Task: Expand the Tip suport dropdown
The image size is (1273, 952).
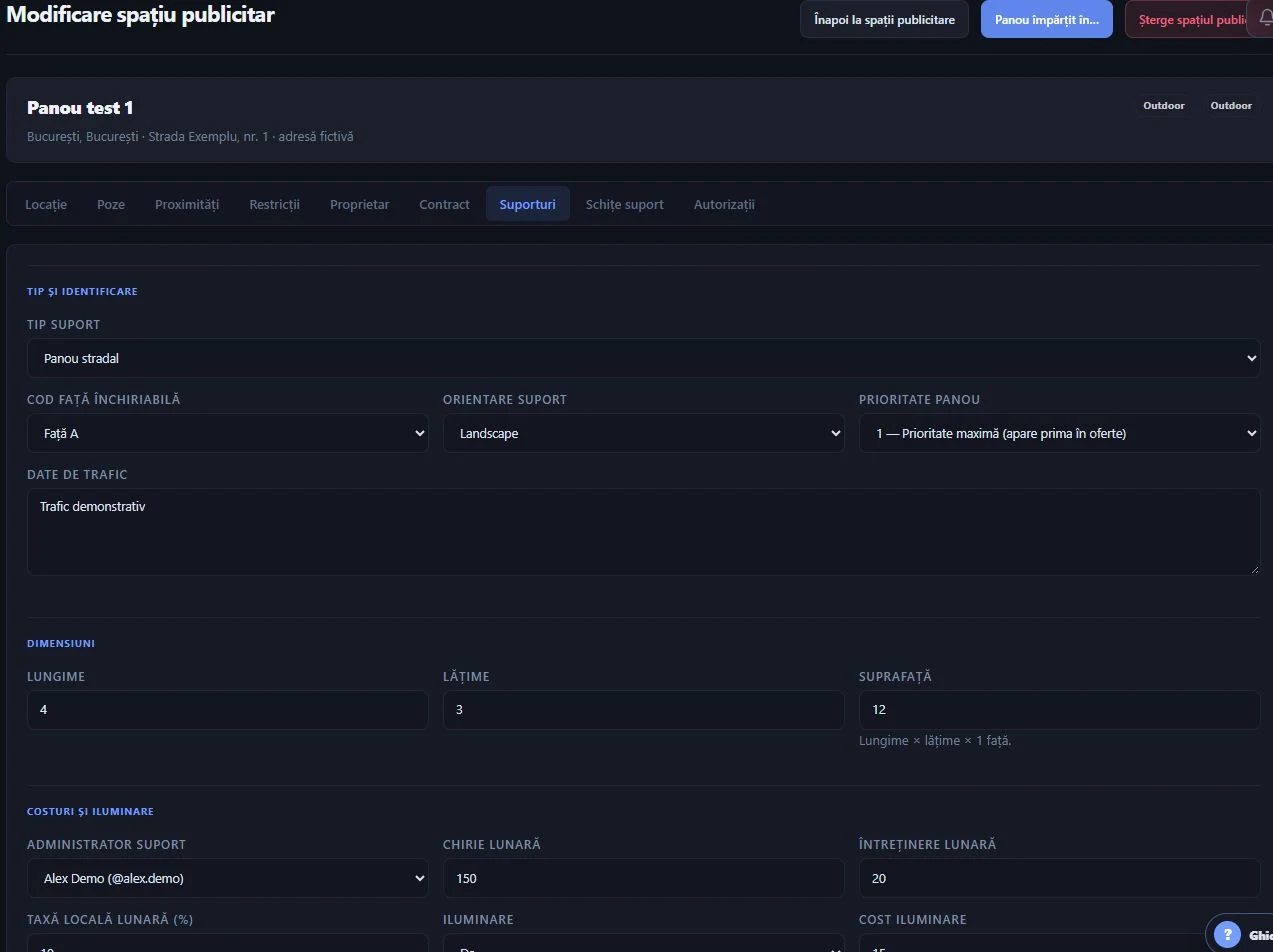Action: pos(644,358)
